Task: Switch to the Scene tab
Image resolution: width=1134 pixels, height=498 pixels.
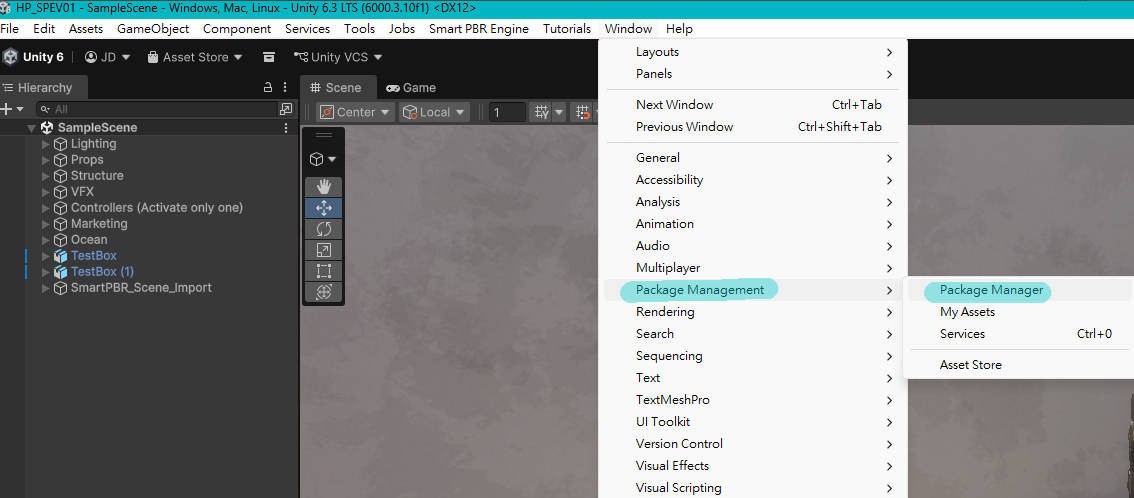Action: [x=336, y=87]
